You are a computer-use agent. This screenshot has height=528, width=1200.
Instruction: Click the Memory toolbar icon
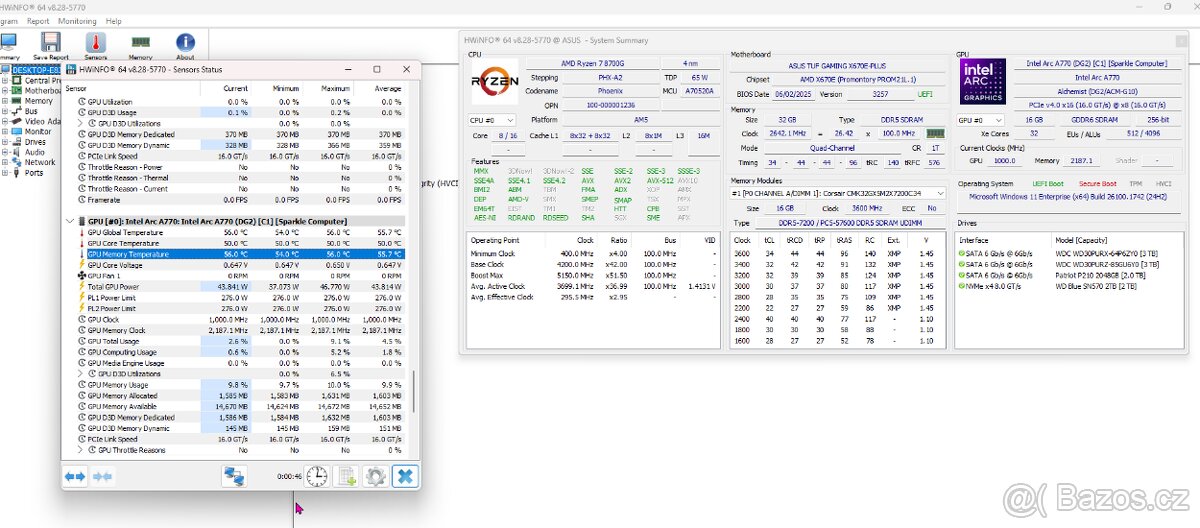click(x=141, y=45)
